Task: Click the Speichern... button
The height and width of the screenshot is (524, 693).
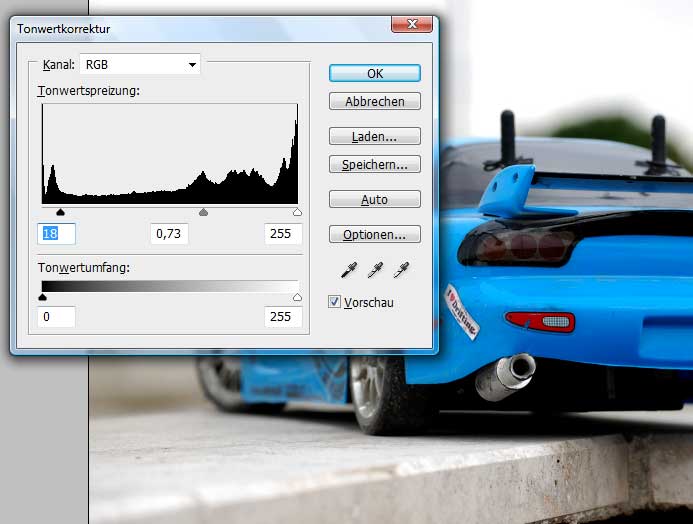Action: pyautogui.click(x=374, y=164)
